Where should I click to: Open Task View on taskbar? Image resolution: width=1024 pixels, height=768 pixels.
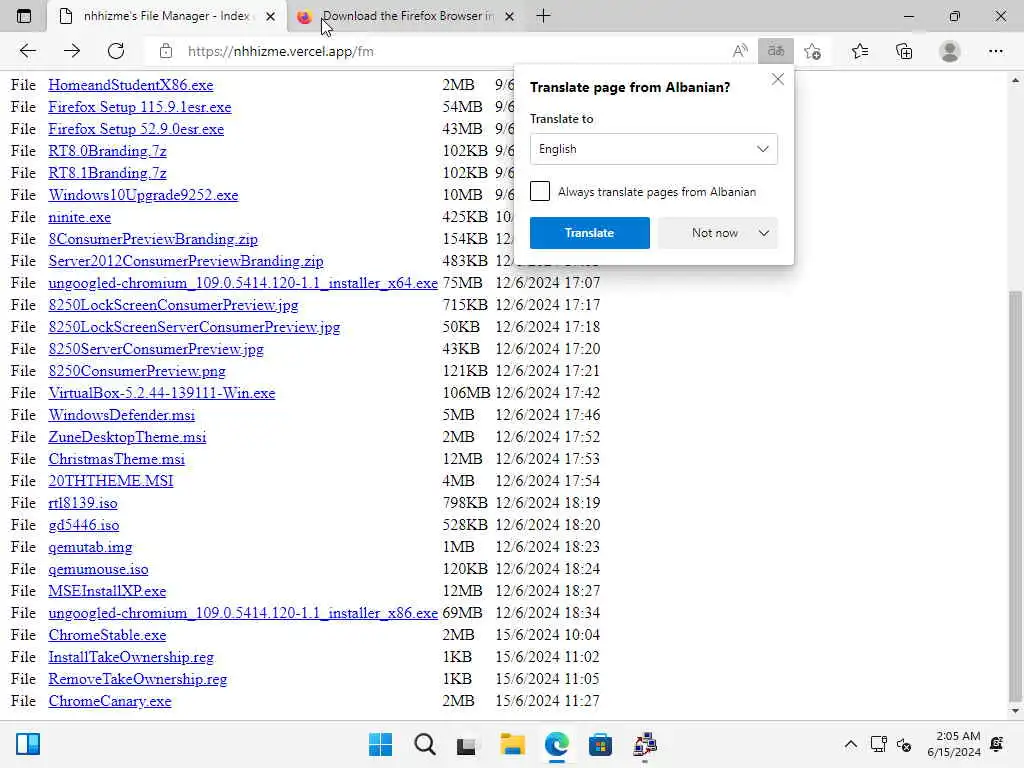pos(467,744)
